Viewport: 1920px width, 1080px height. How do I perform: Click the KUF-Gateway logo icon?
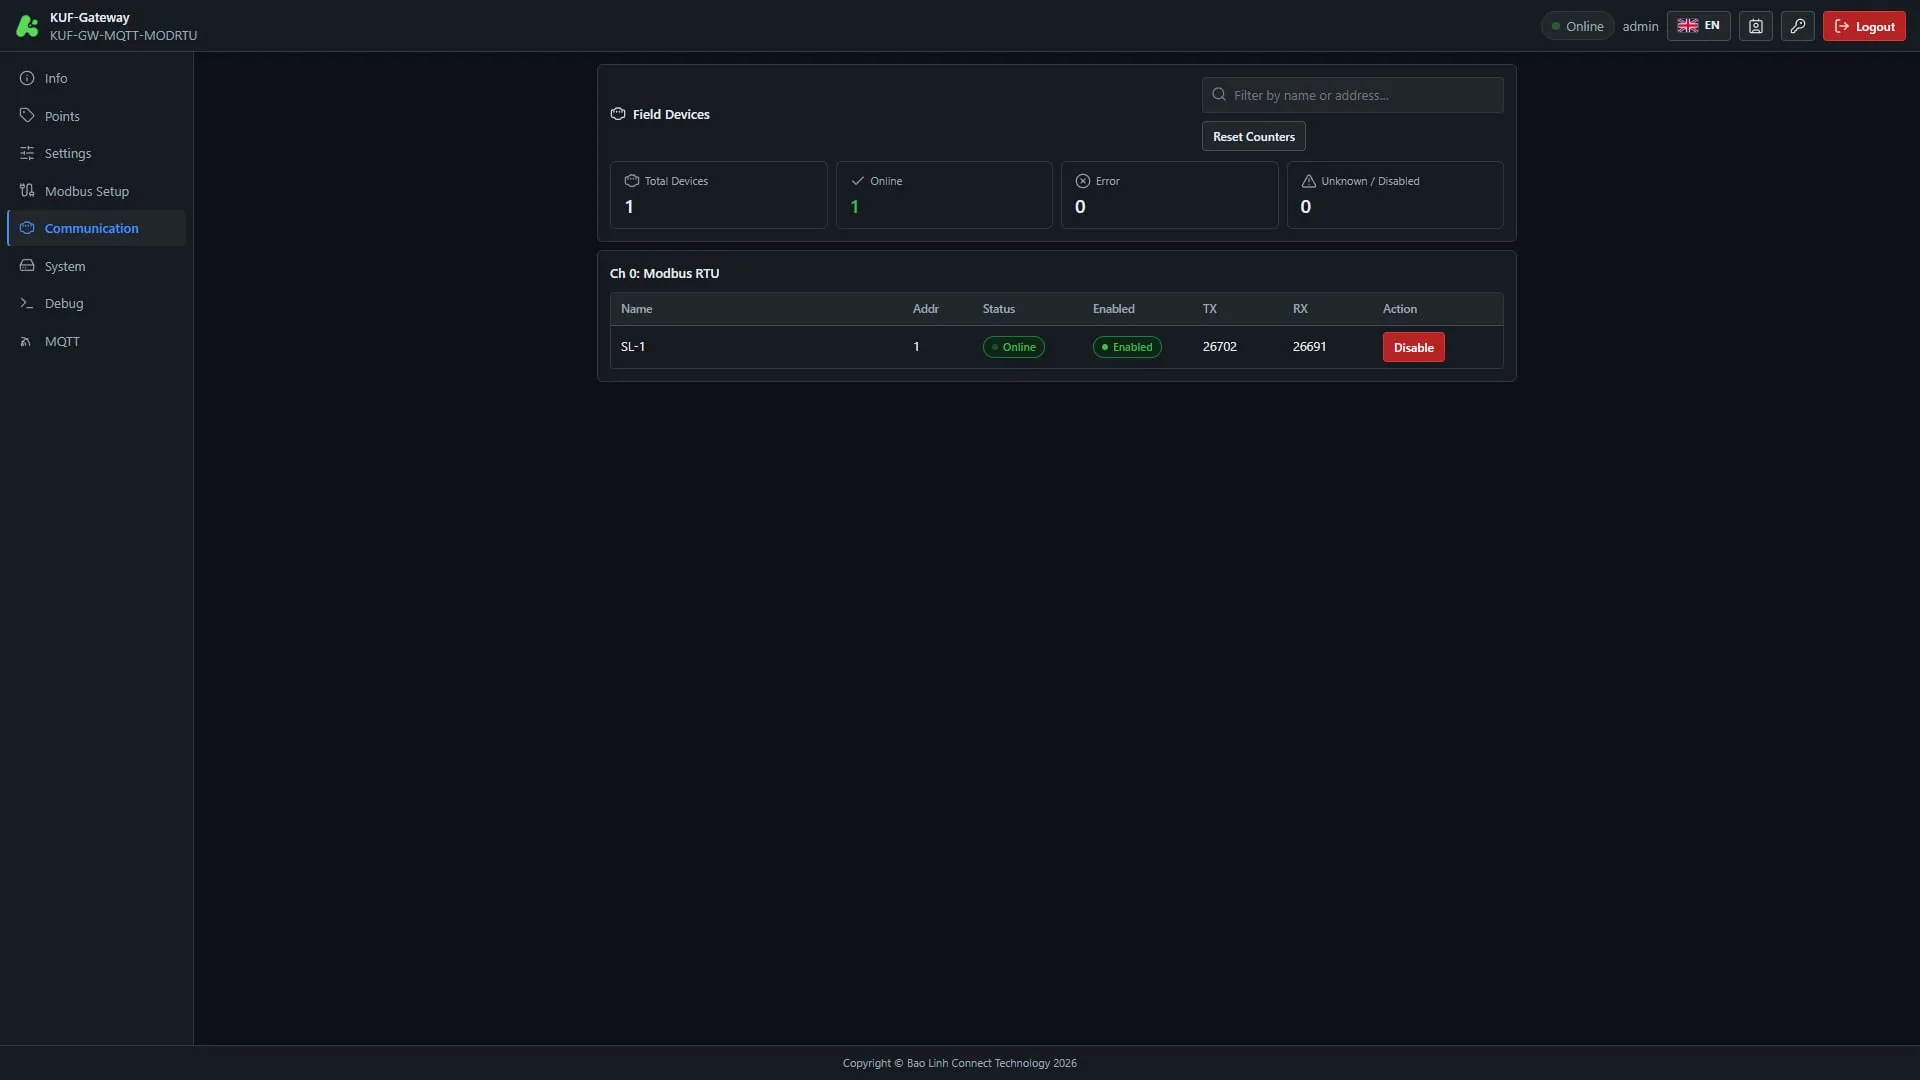[x=27, y=26]
